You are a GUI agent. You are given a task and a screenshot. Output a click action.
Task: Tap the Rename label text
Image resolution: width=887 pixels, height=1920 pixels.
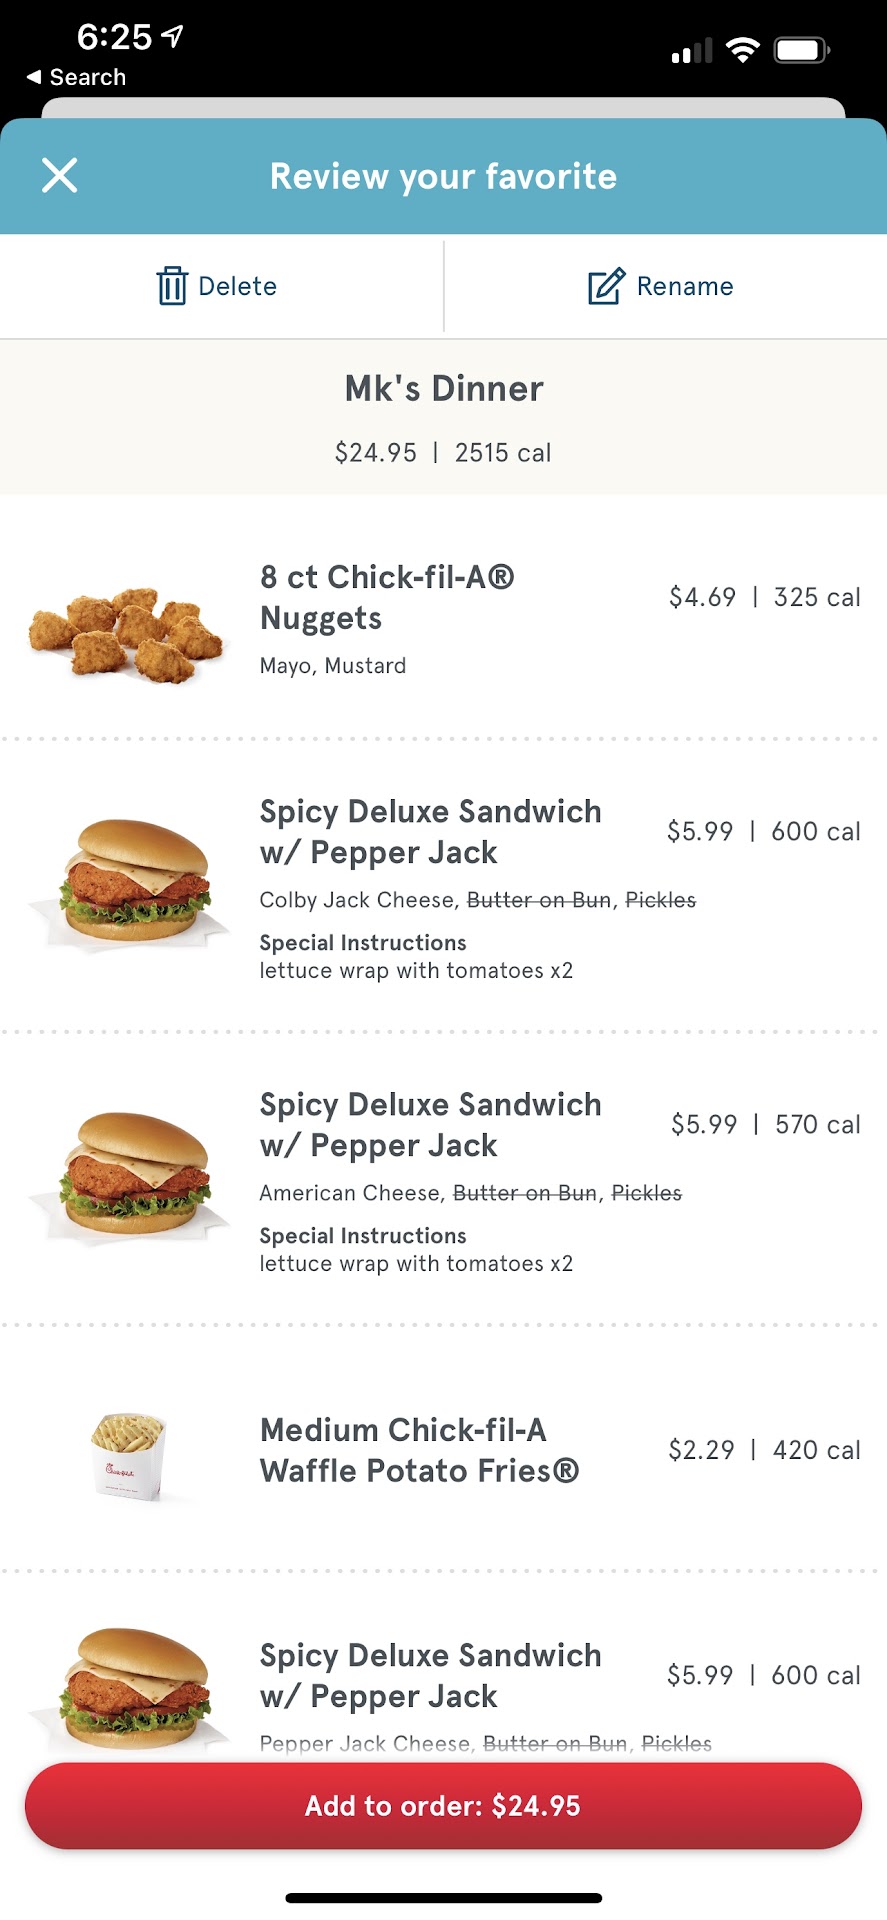click(685, 286)
